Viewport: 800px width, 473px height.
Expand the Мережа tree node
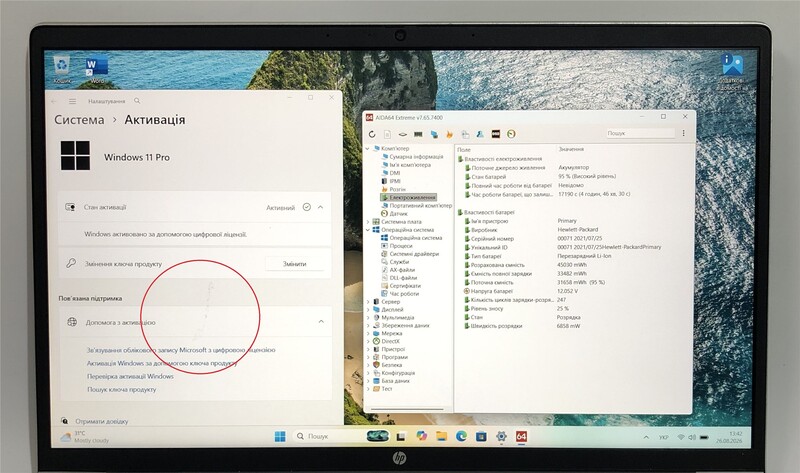tap(368, 333)
